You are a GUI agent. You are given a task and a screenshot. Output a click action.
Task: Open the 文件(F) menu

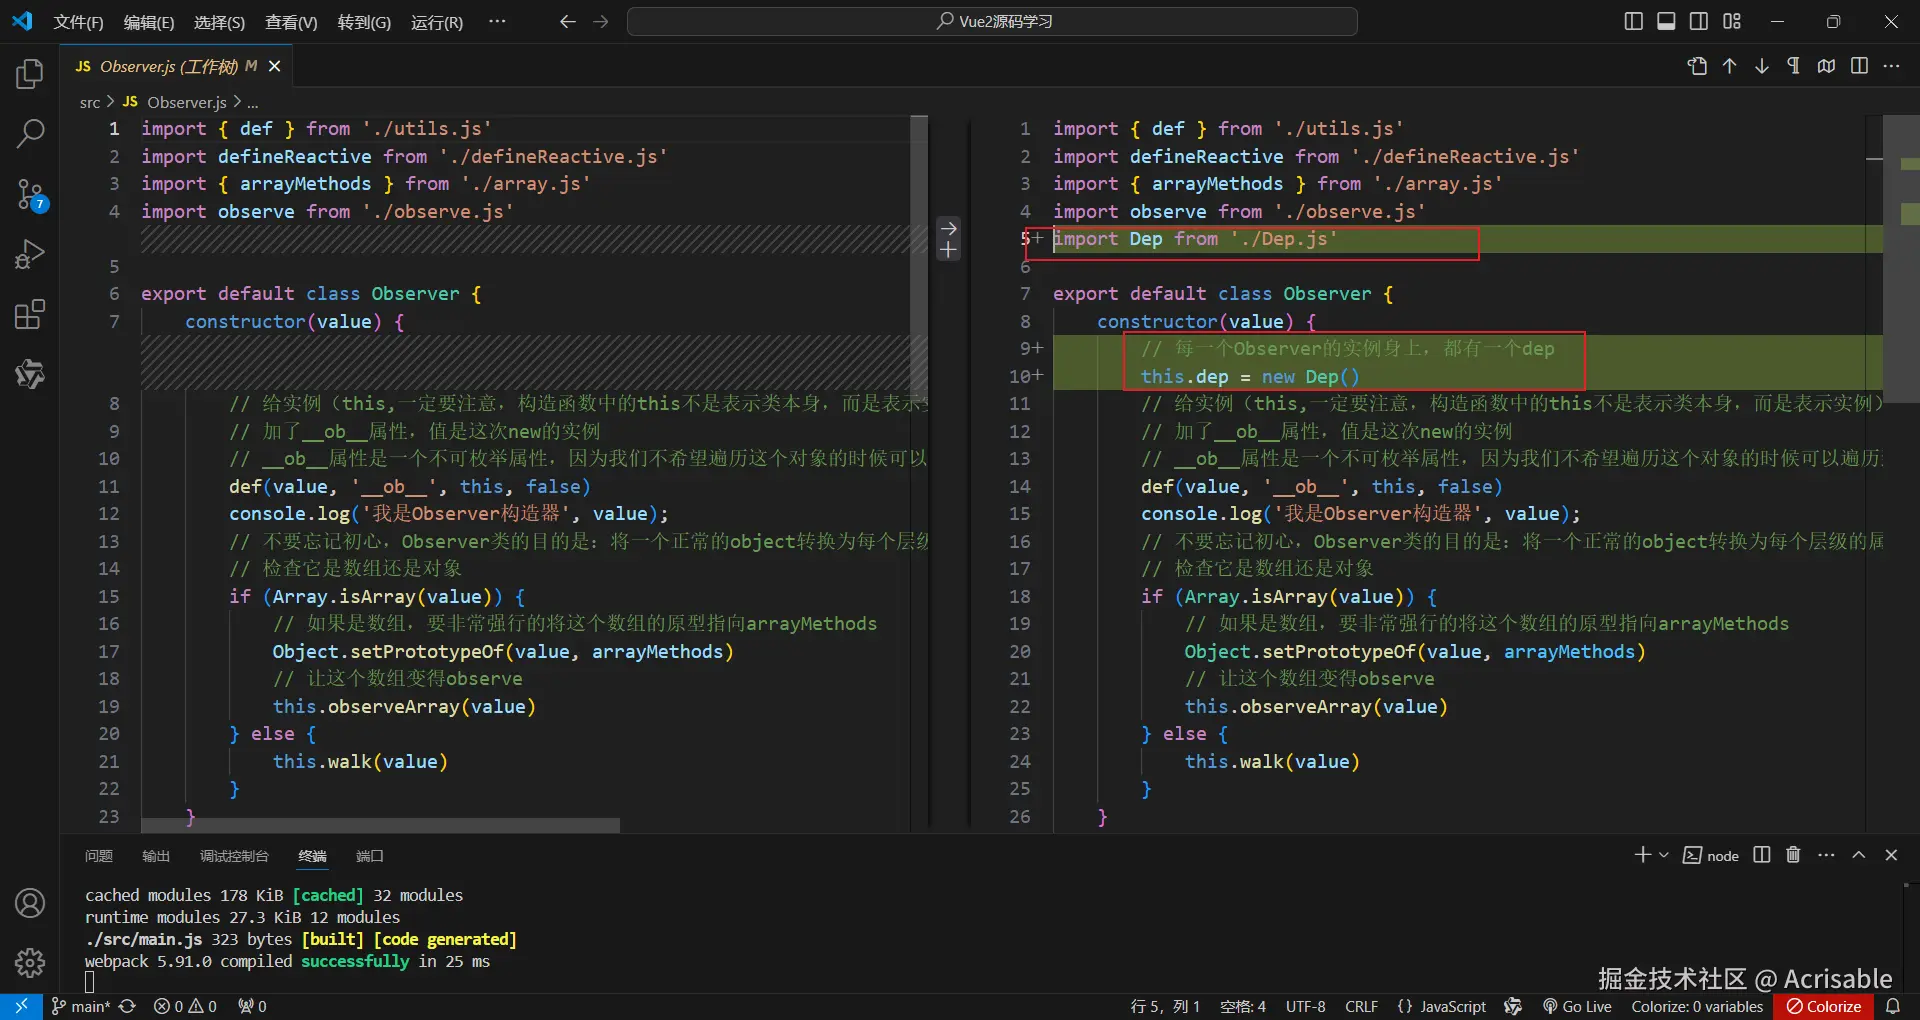(78, 22)
